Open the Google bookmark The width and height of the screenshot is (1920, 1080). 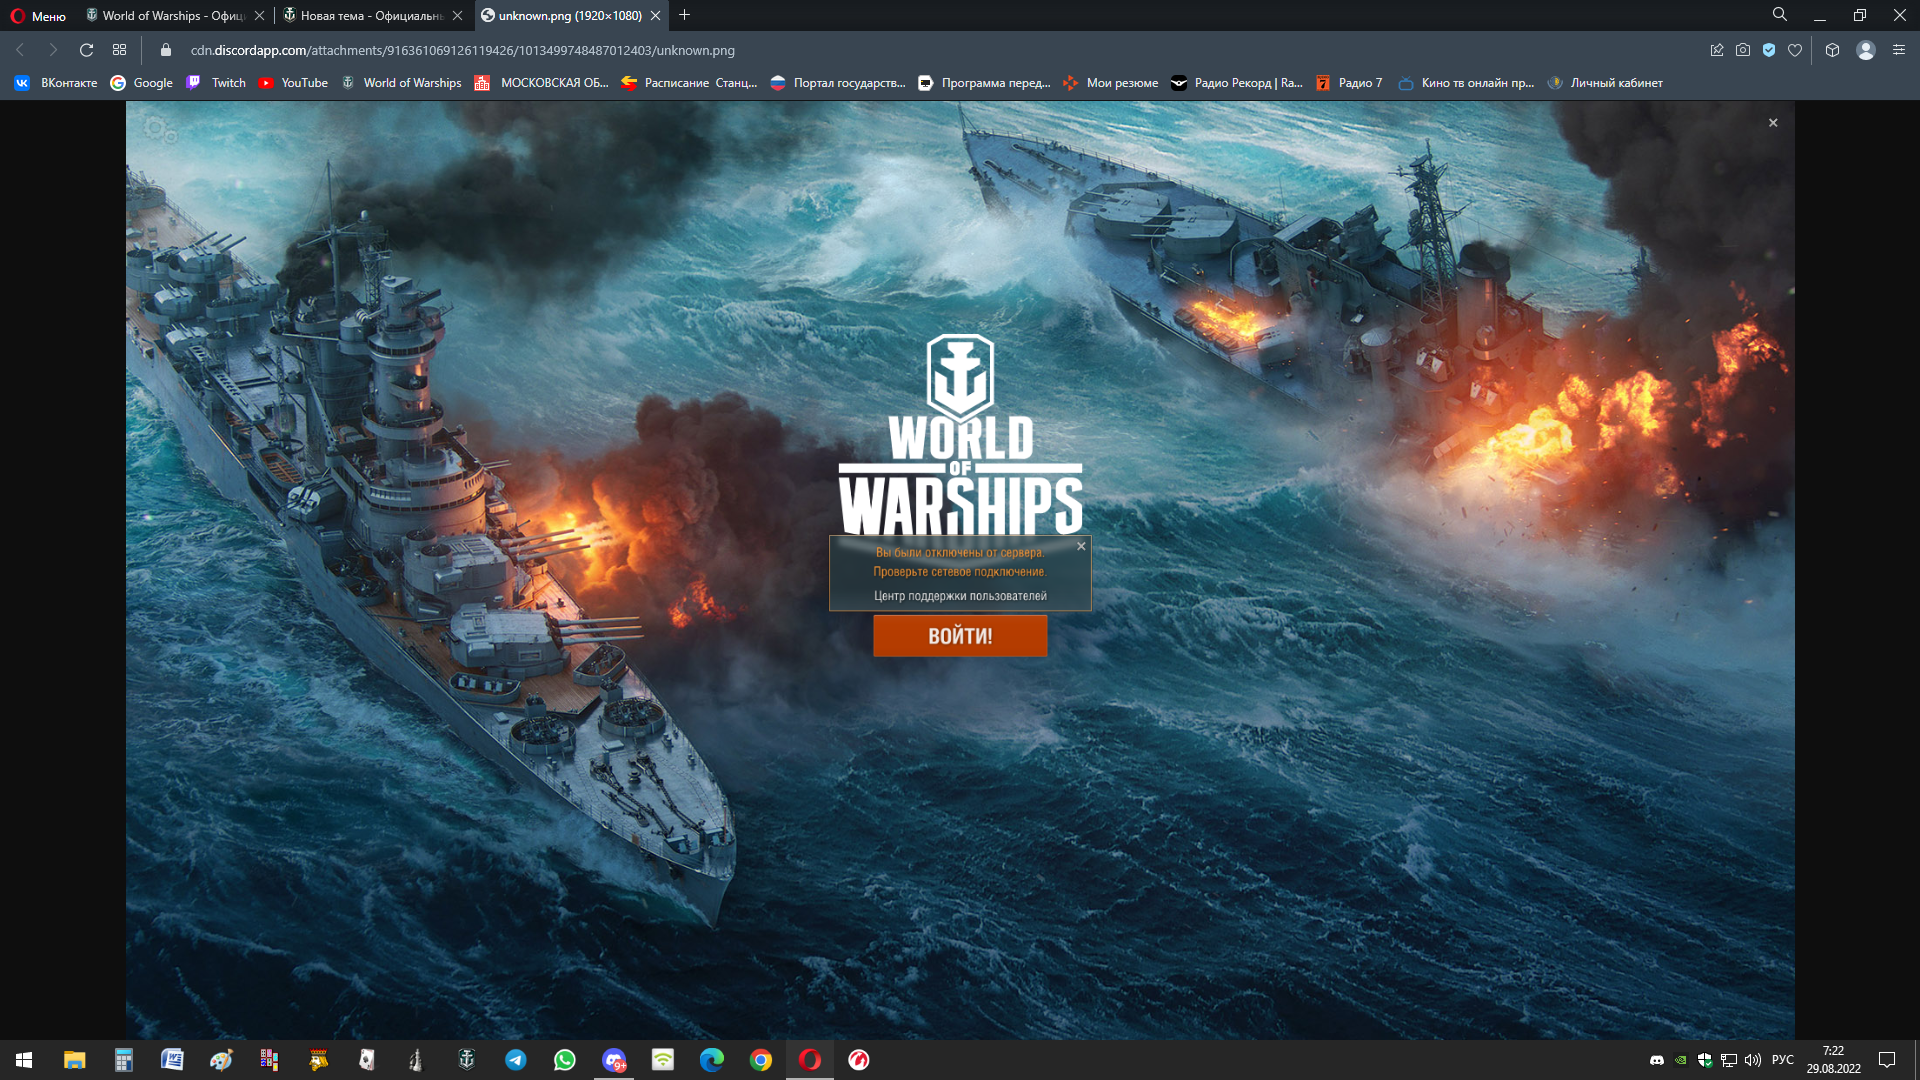point(142,83)
